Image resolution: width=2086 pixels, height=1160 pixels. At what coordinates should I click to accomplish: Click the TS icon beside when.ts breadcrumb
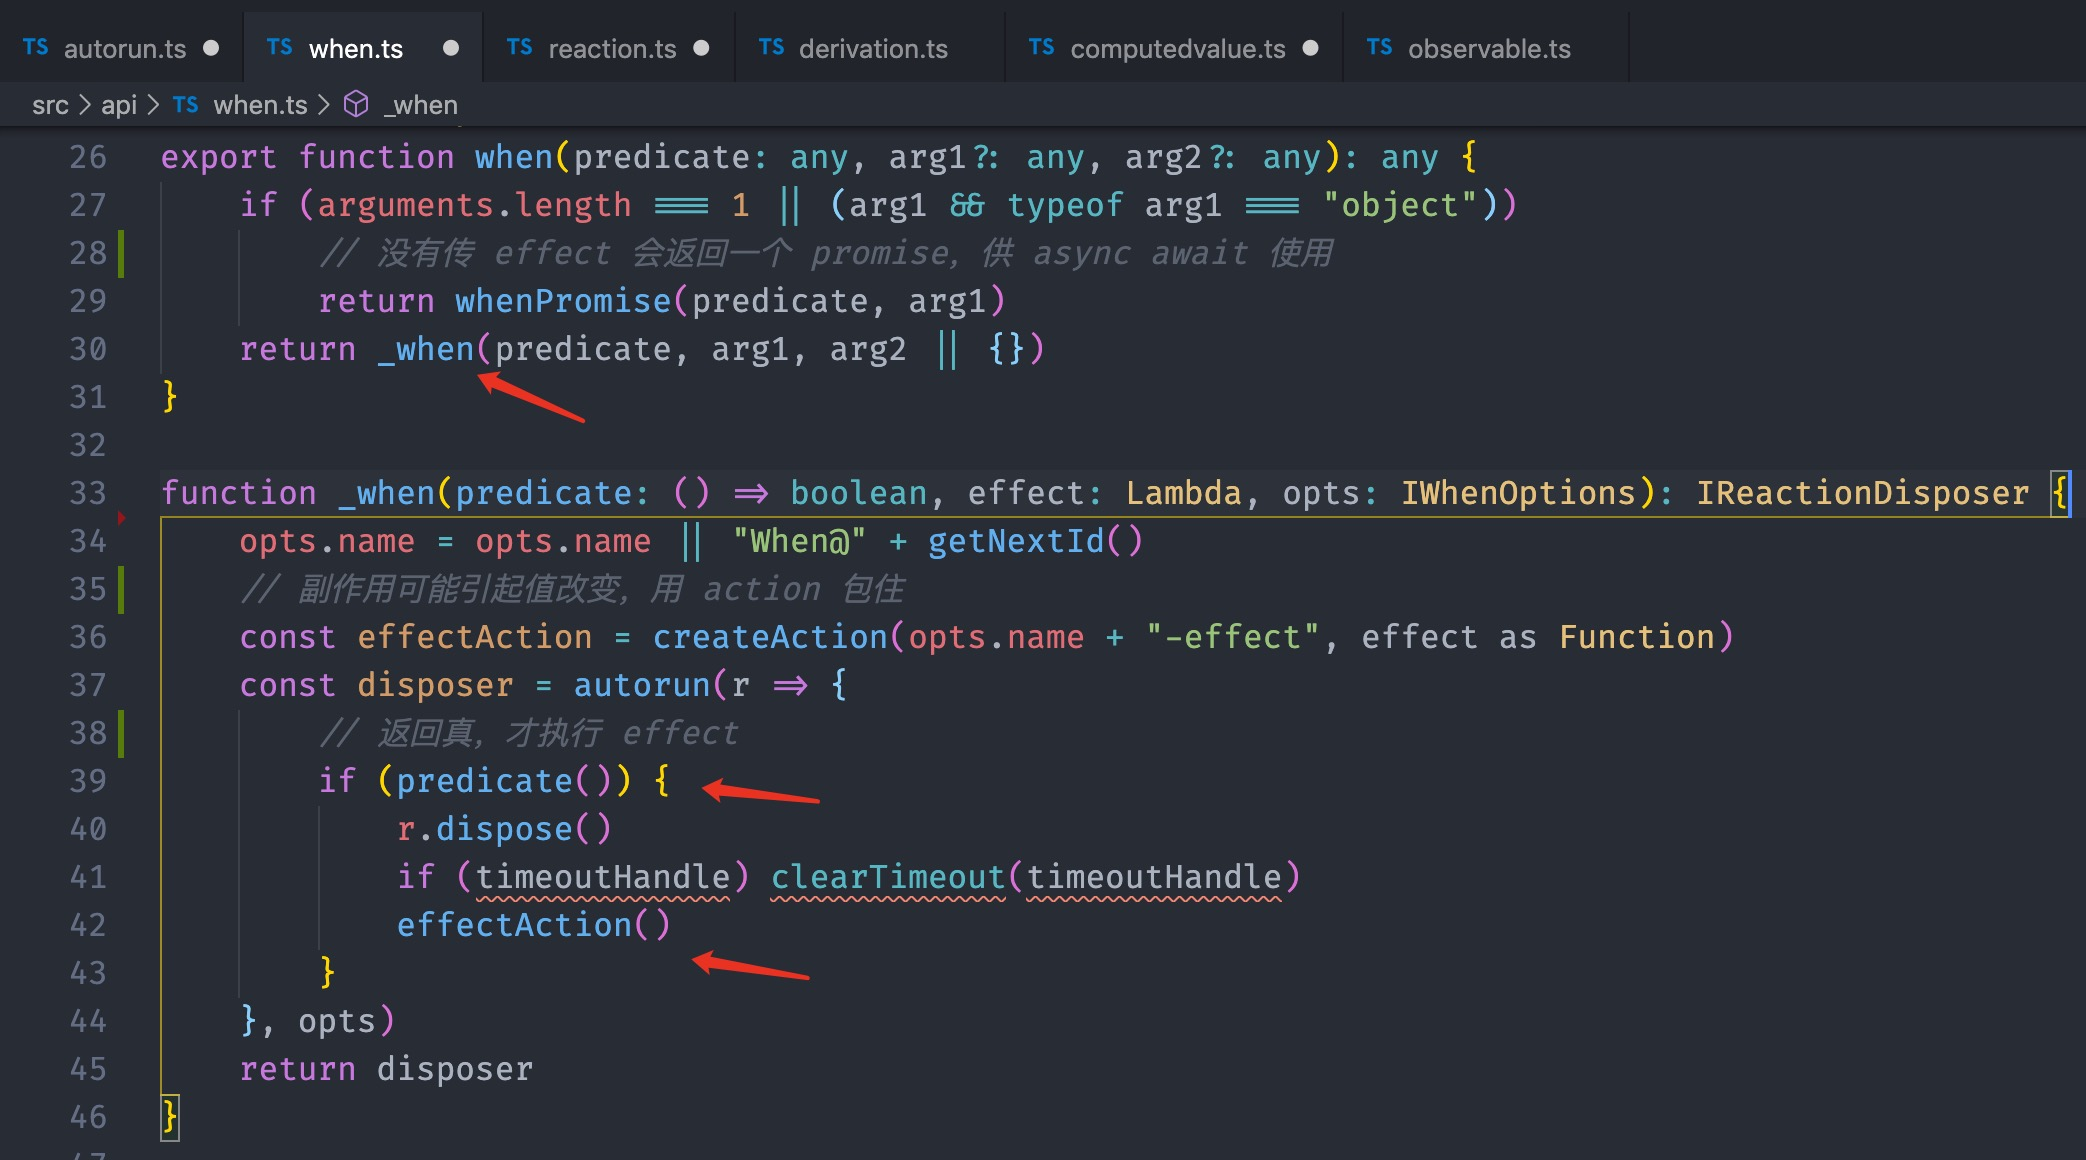185,104
